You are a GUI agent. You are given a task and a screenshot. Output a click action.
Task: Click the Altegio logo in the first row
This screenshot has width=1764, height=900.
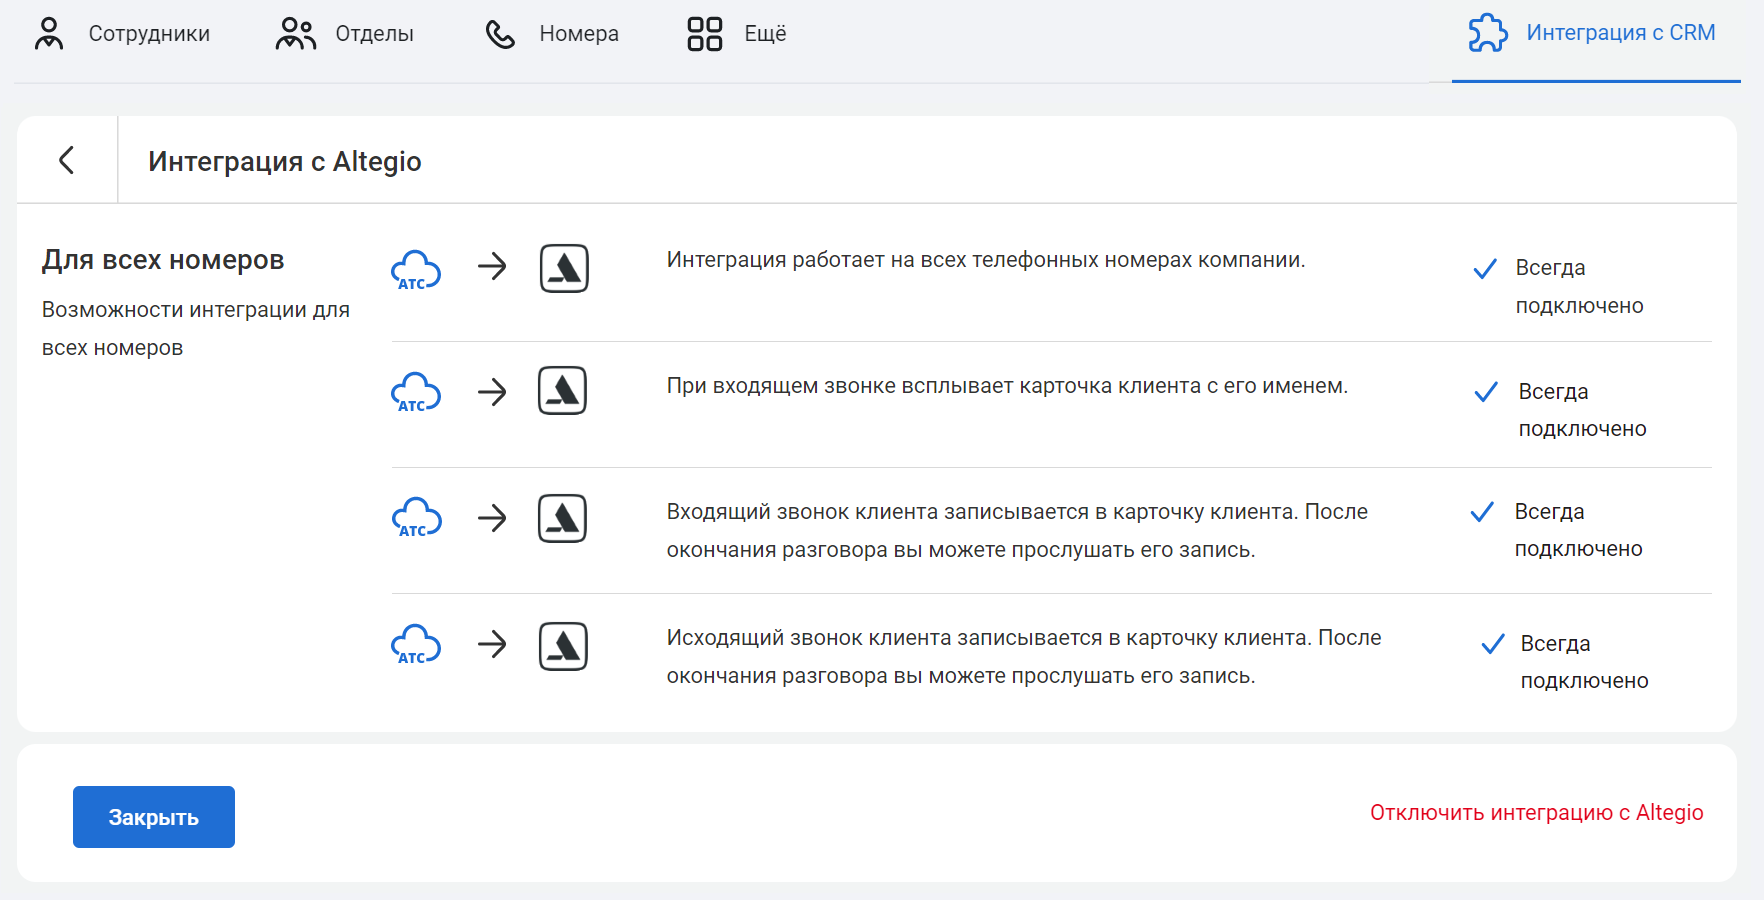pyautogui.click(x=564, y=268)
